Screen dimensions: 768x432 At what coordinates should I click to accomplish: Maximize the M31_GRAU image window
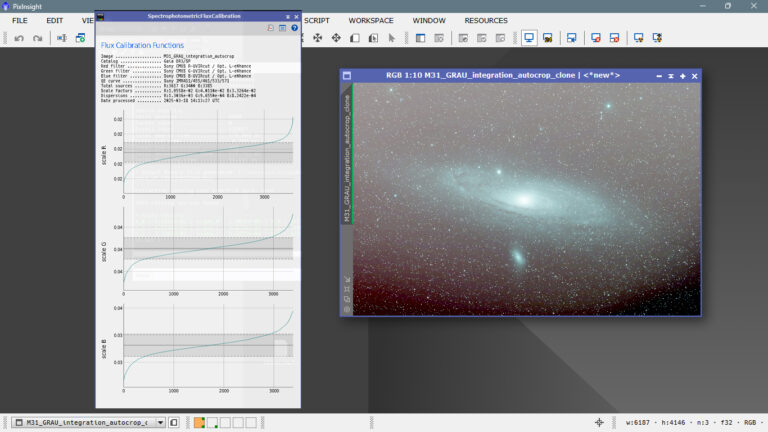tap(682, 76)
